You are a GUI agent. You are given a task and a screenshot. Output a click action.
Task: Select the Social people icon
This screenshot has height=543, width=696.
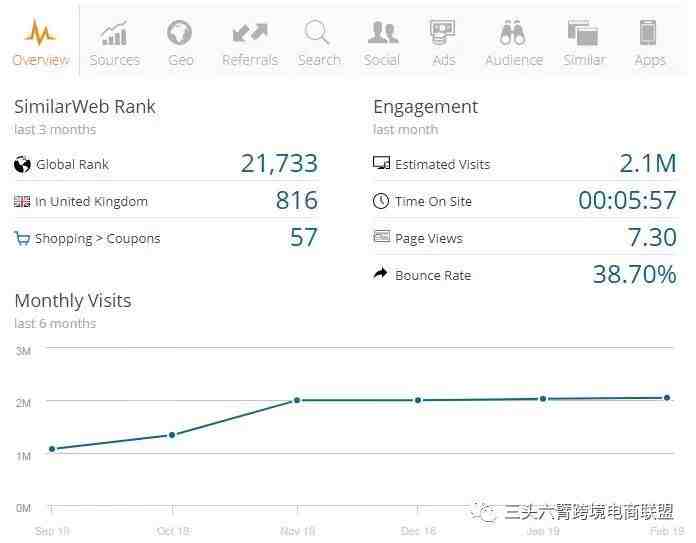pos(383,32)
